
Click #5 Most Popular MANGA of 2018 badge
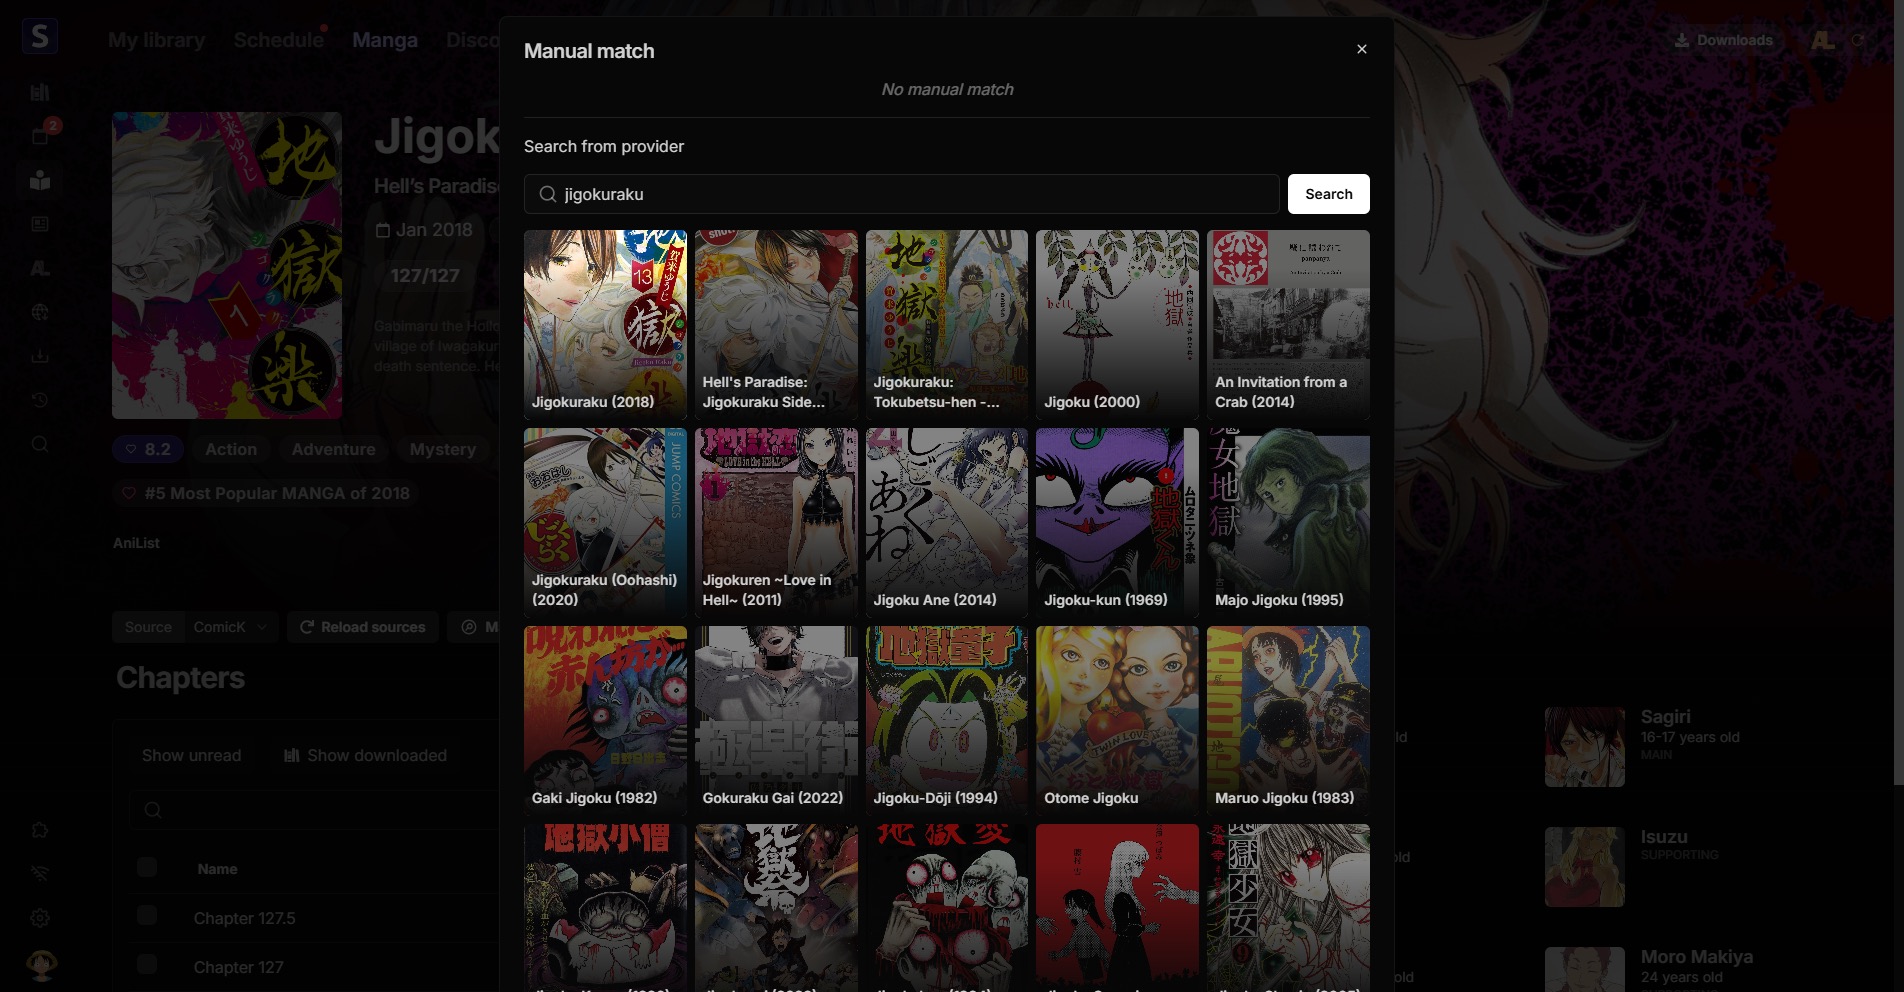(x=266, y=493)
